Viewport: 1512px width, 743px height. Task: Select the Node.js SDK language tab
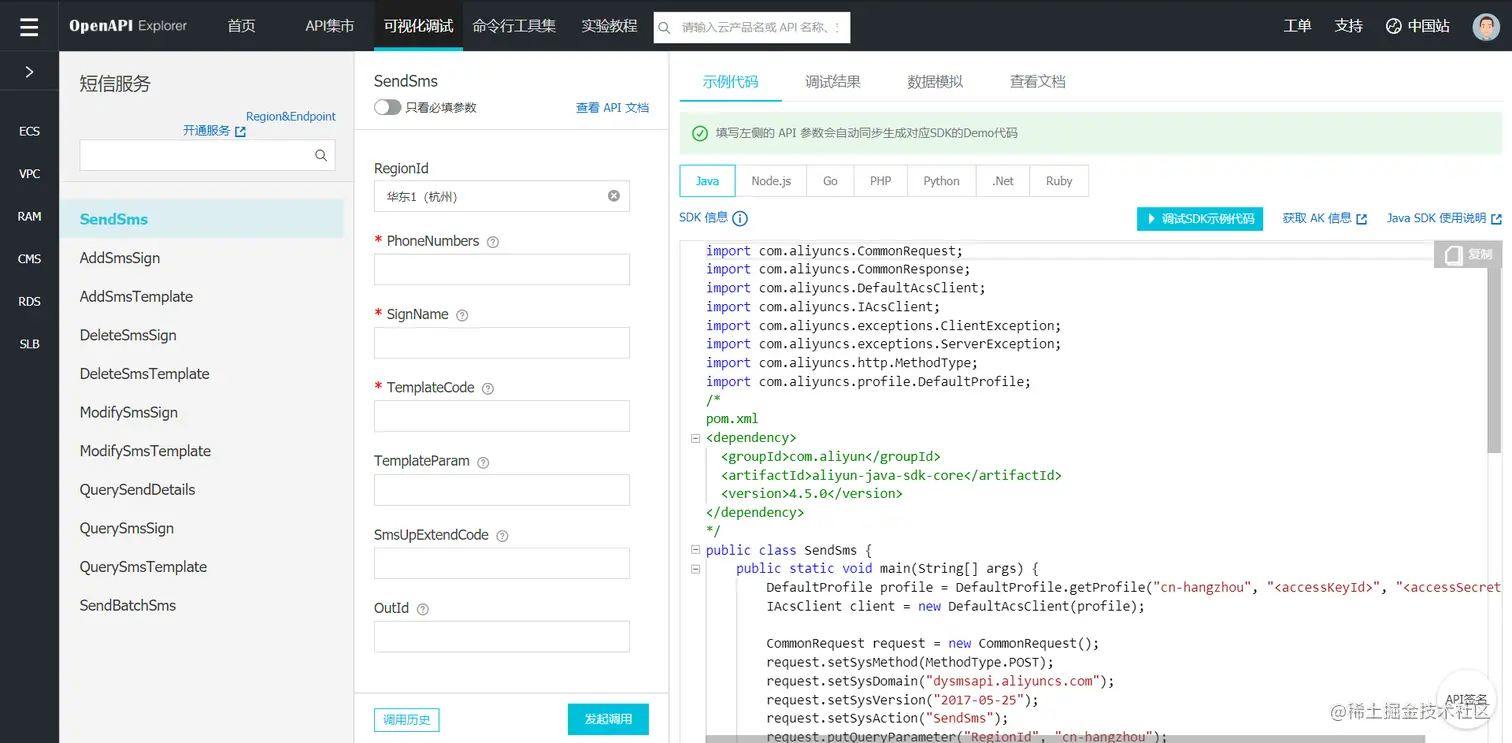[771, 181]
